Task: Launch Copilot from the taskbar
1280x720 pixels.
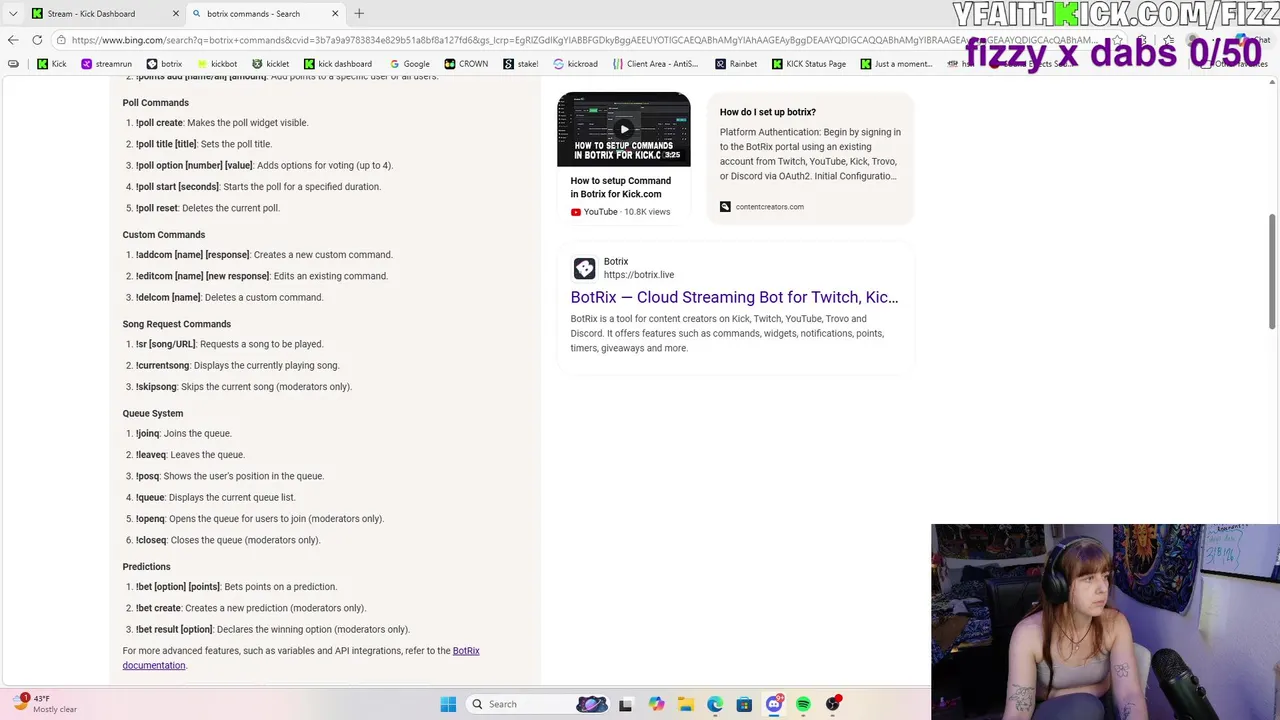Action: pos(656,704)
